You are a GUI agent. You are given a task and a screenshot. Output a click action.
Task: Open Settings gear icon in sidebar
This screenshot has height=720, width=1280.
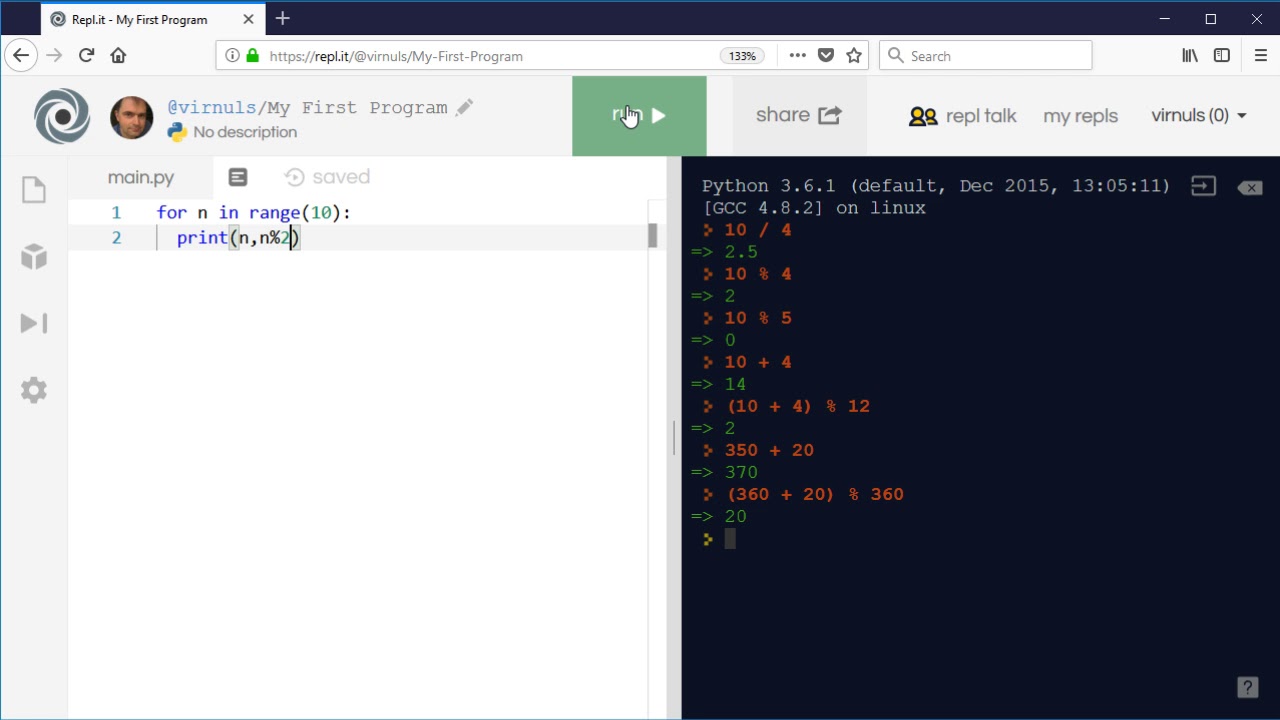(x=34, y=390)
